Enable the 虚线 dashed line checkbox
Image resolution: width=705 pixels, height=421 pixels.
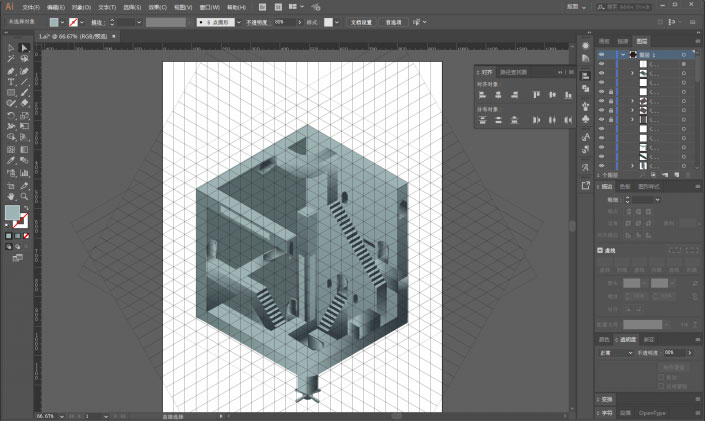point(600,251)
